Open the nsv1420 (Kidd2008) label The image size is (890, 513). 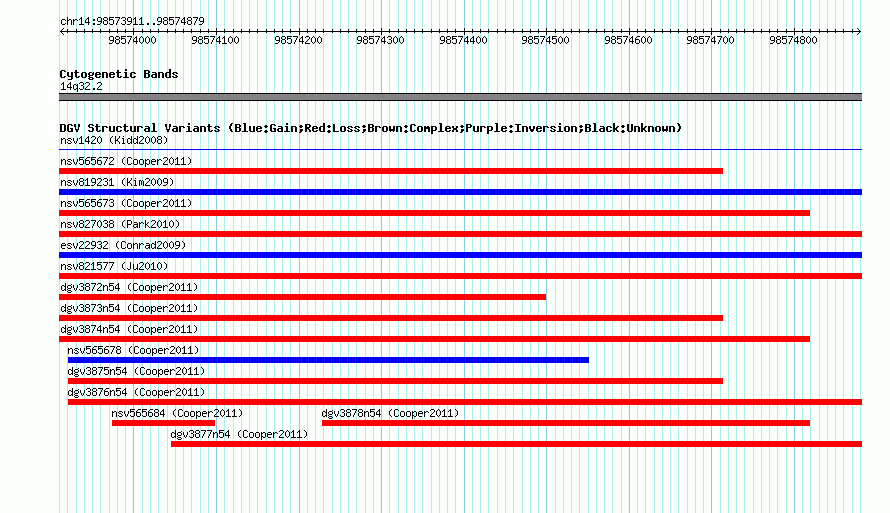(x=114, y=140)
